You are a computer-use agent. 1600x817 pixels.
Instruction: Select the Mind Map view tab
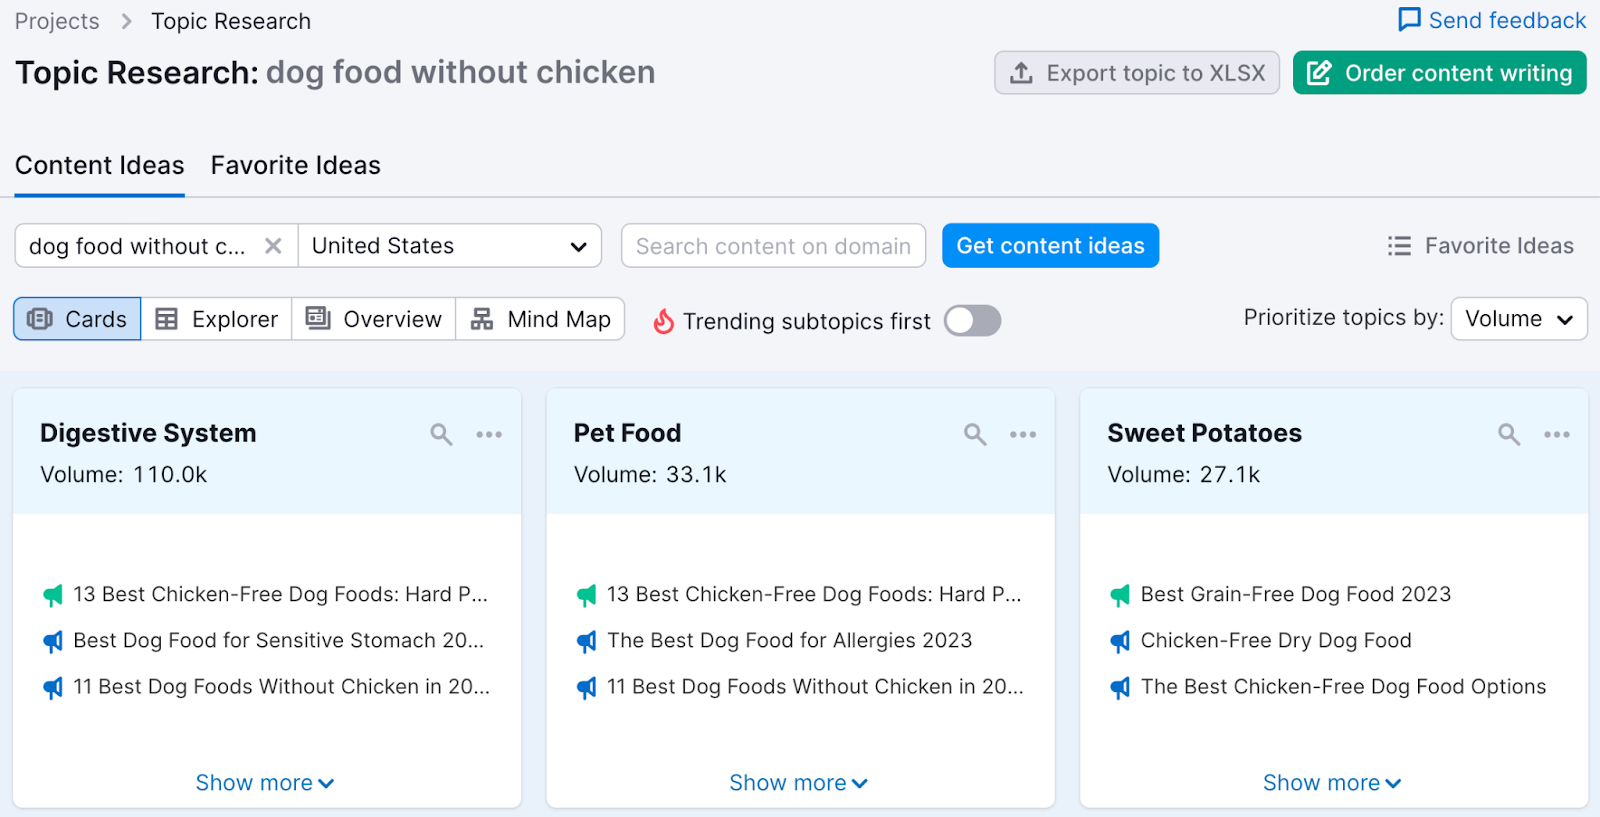click(540, 319)
